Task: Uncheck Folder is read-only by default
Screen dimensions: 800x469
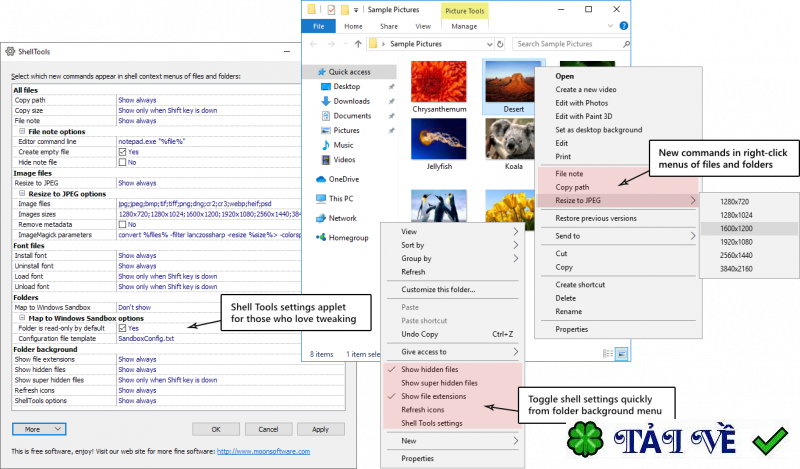Action: [x=123, y=327]
